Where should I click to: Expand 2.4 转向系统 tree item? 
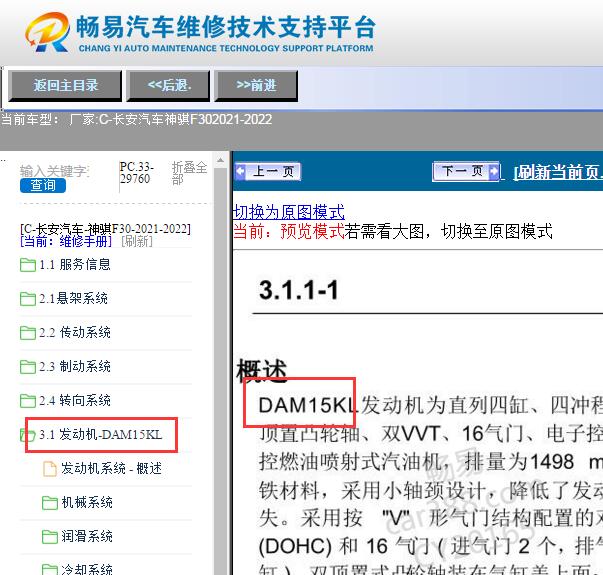click(x=75, y=400)
